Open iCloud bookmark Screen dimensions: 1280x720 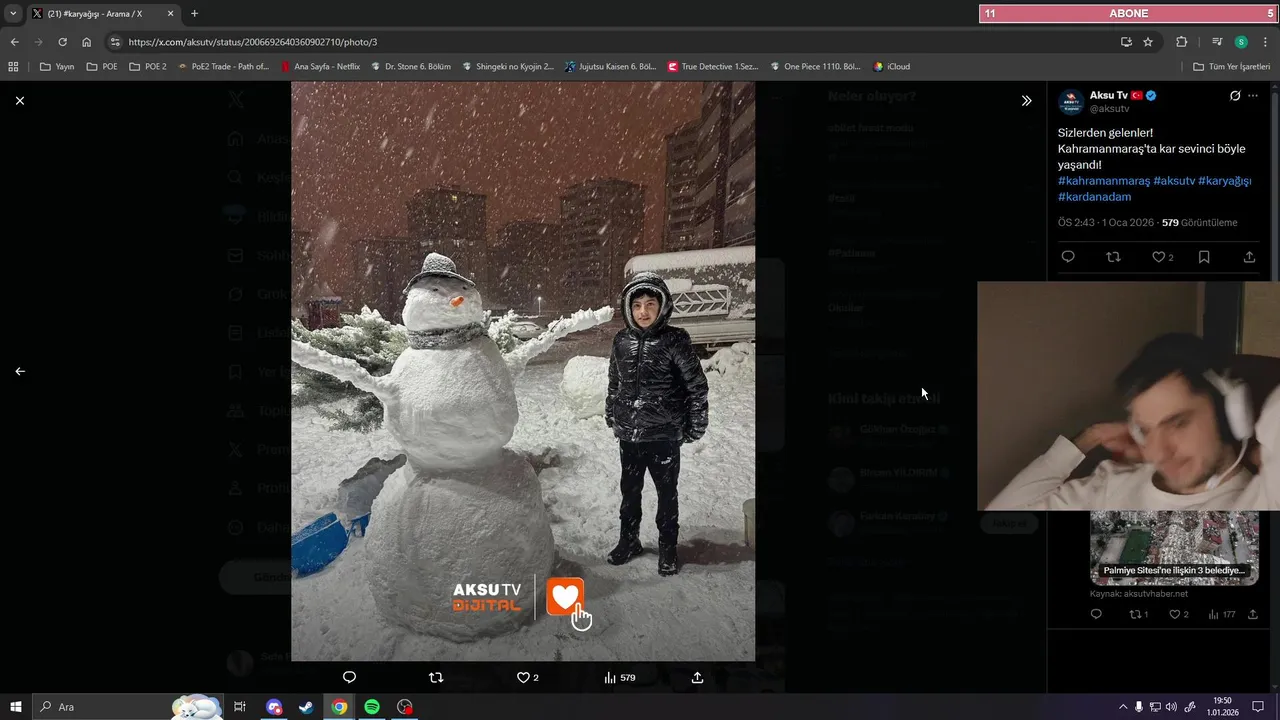tap(892, 67)
